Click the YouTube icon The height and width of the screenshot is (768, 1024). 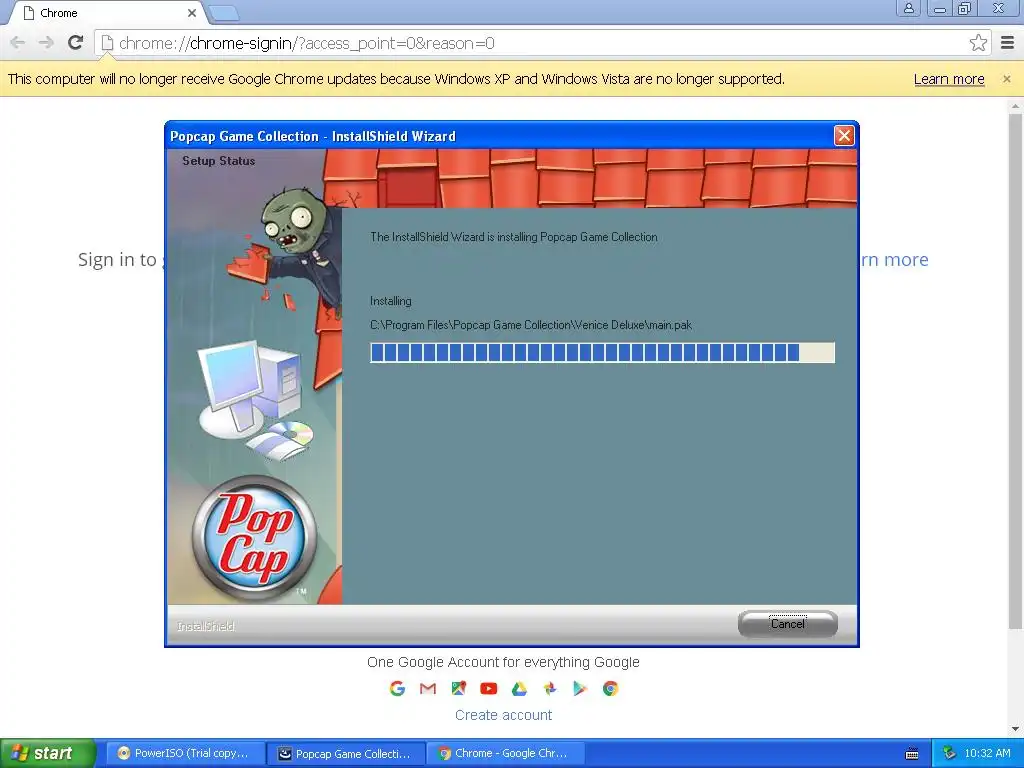[488, 688]
